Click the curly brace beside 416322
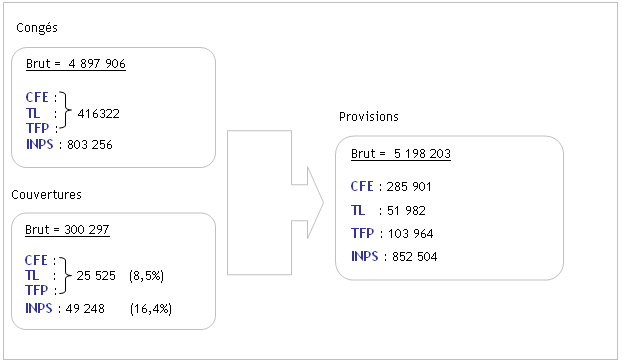This screenshot has height=363, width=622. (65, 111)
